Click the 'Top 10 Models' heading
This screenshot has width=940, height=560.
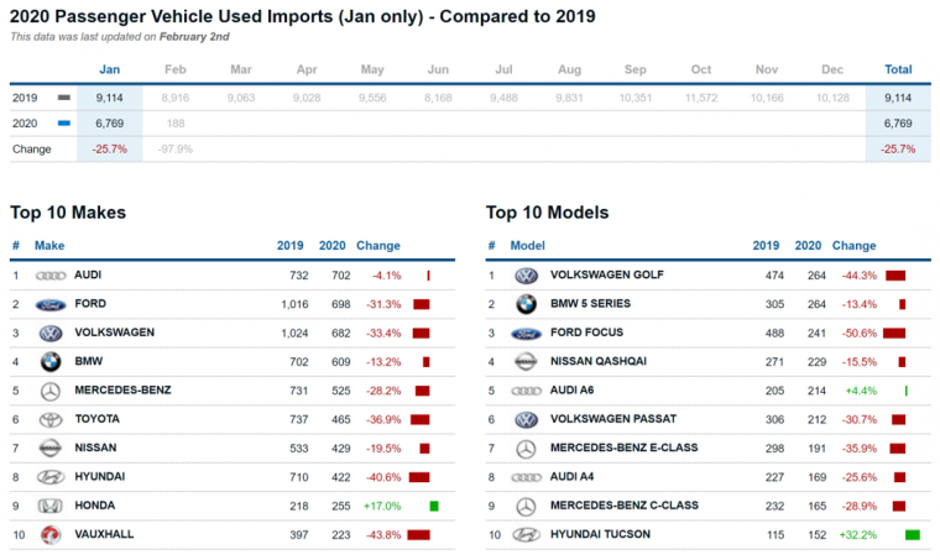coord(547,213)
